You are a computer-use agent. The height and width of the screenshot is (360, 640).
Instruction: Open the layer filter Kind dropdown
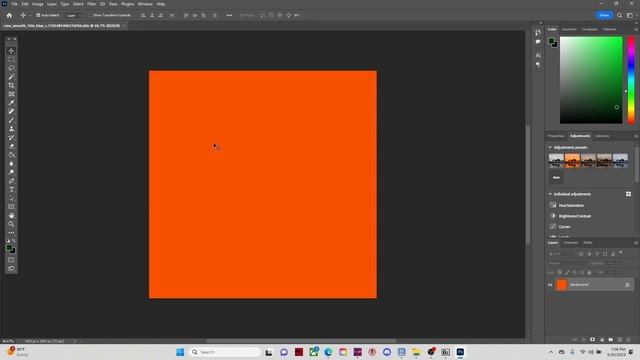coord(562,254)
